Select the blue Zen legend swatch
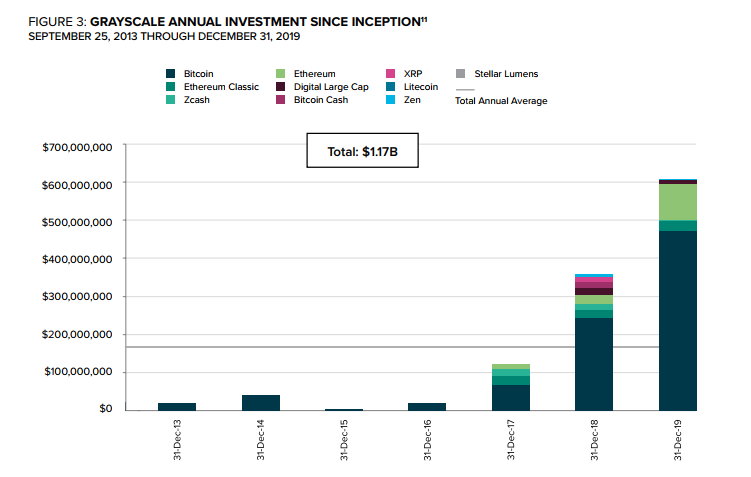 pos(390,100)
